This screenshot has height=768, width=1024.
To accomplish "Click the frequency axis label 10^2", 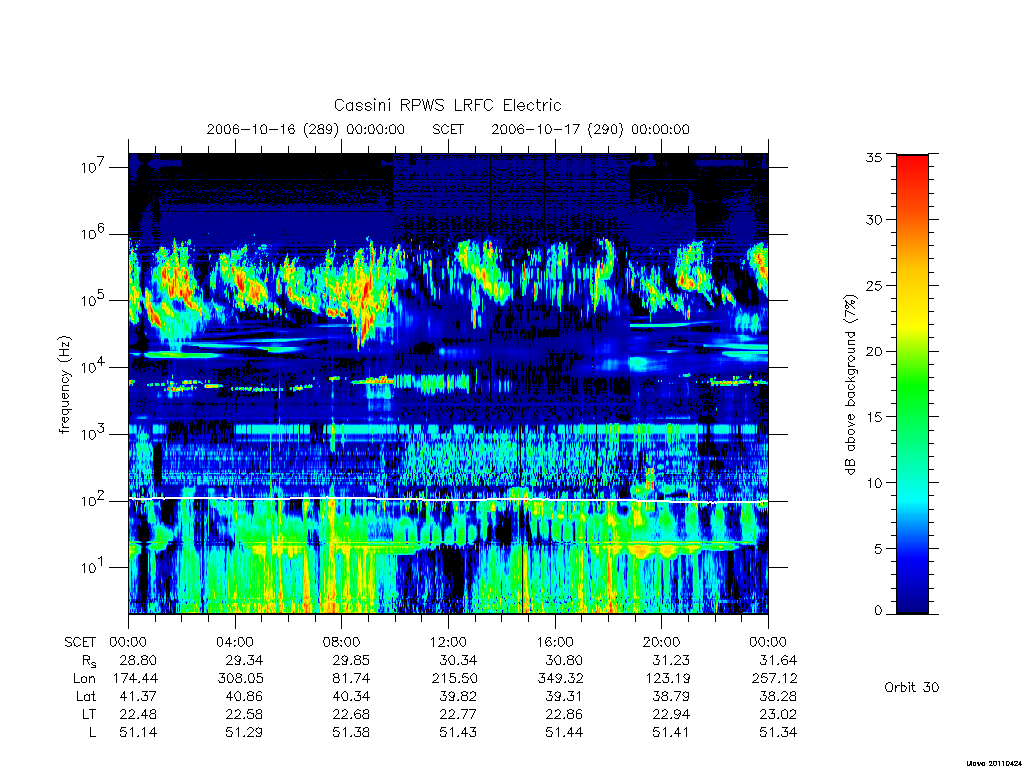I will point(93,500).
